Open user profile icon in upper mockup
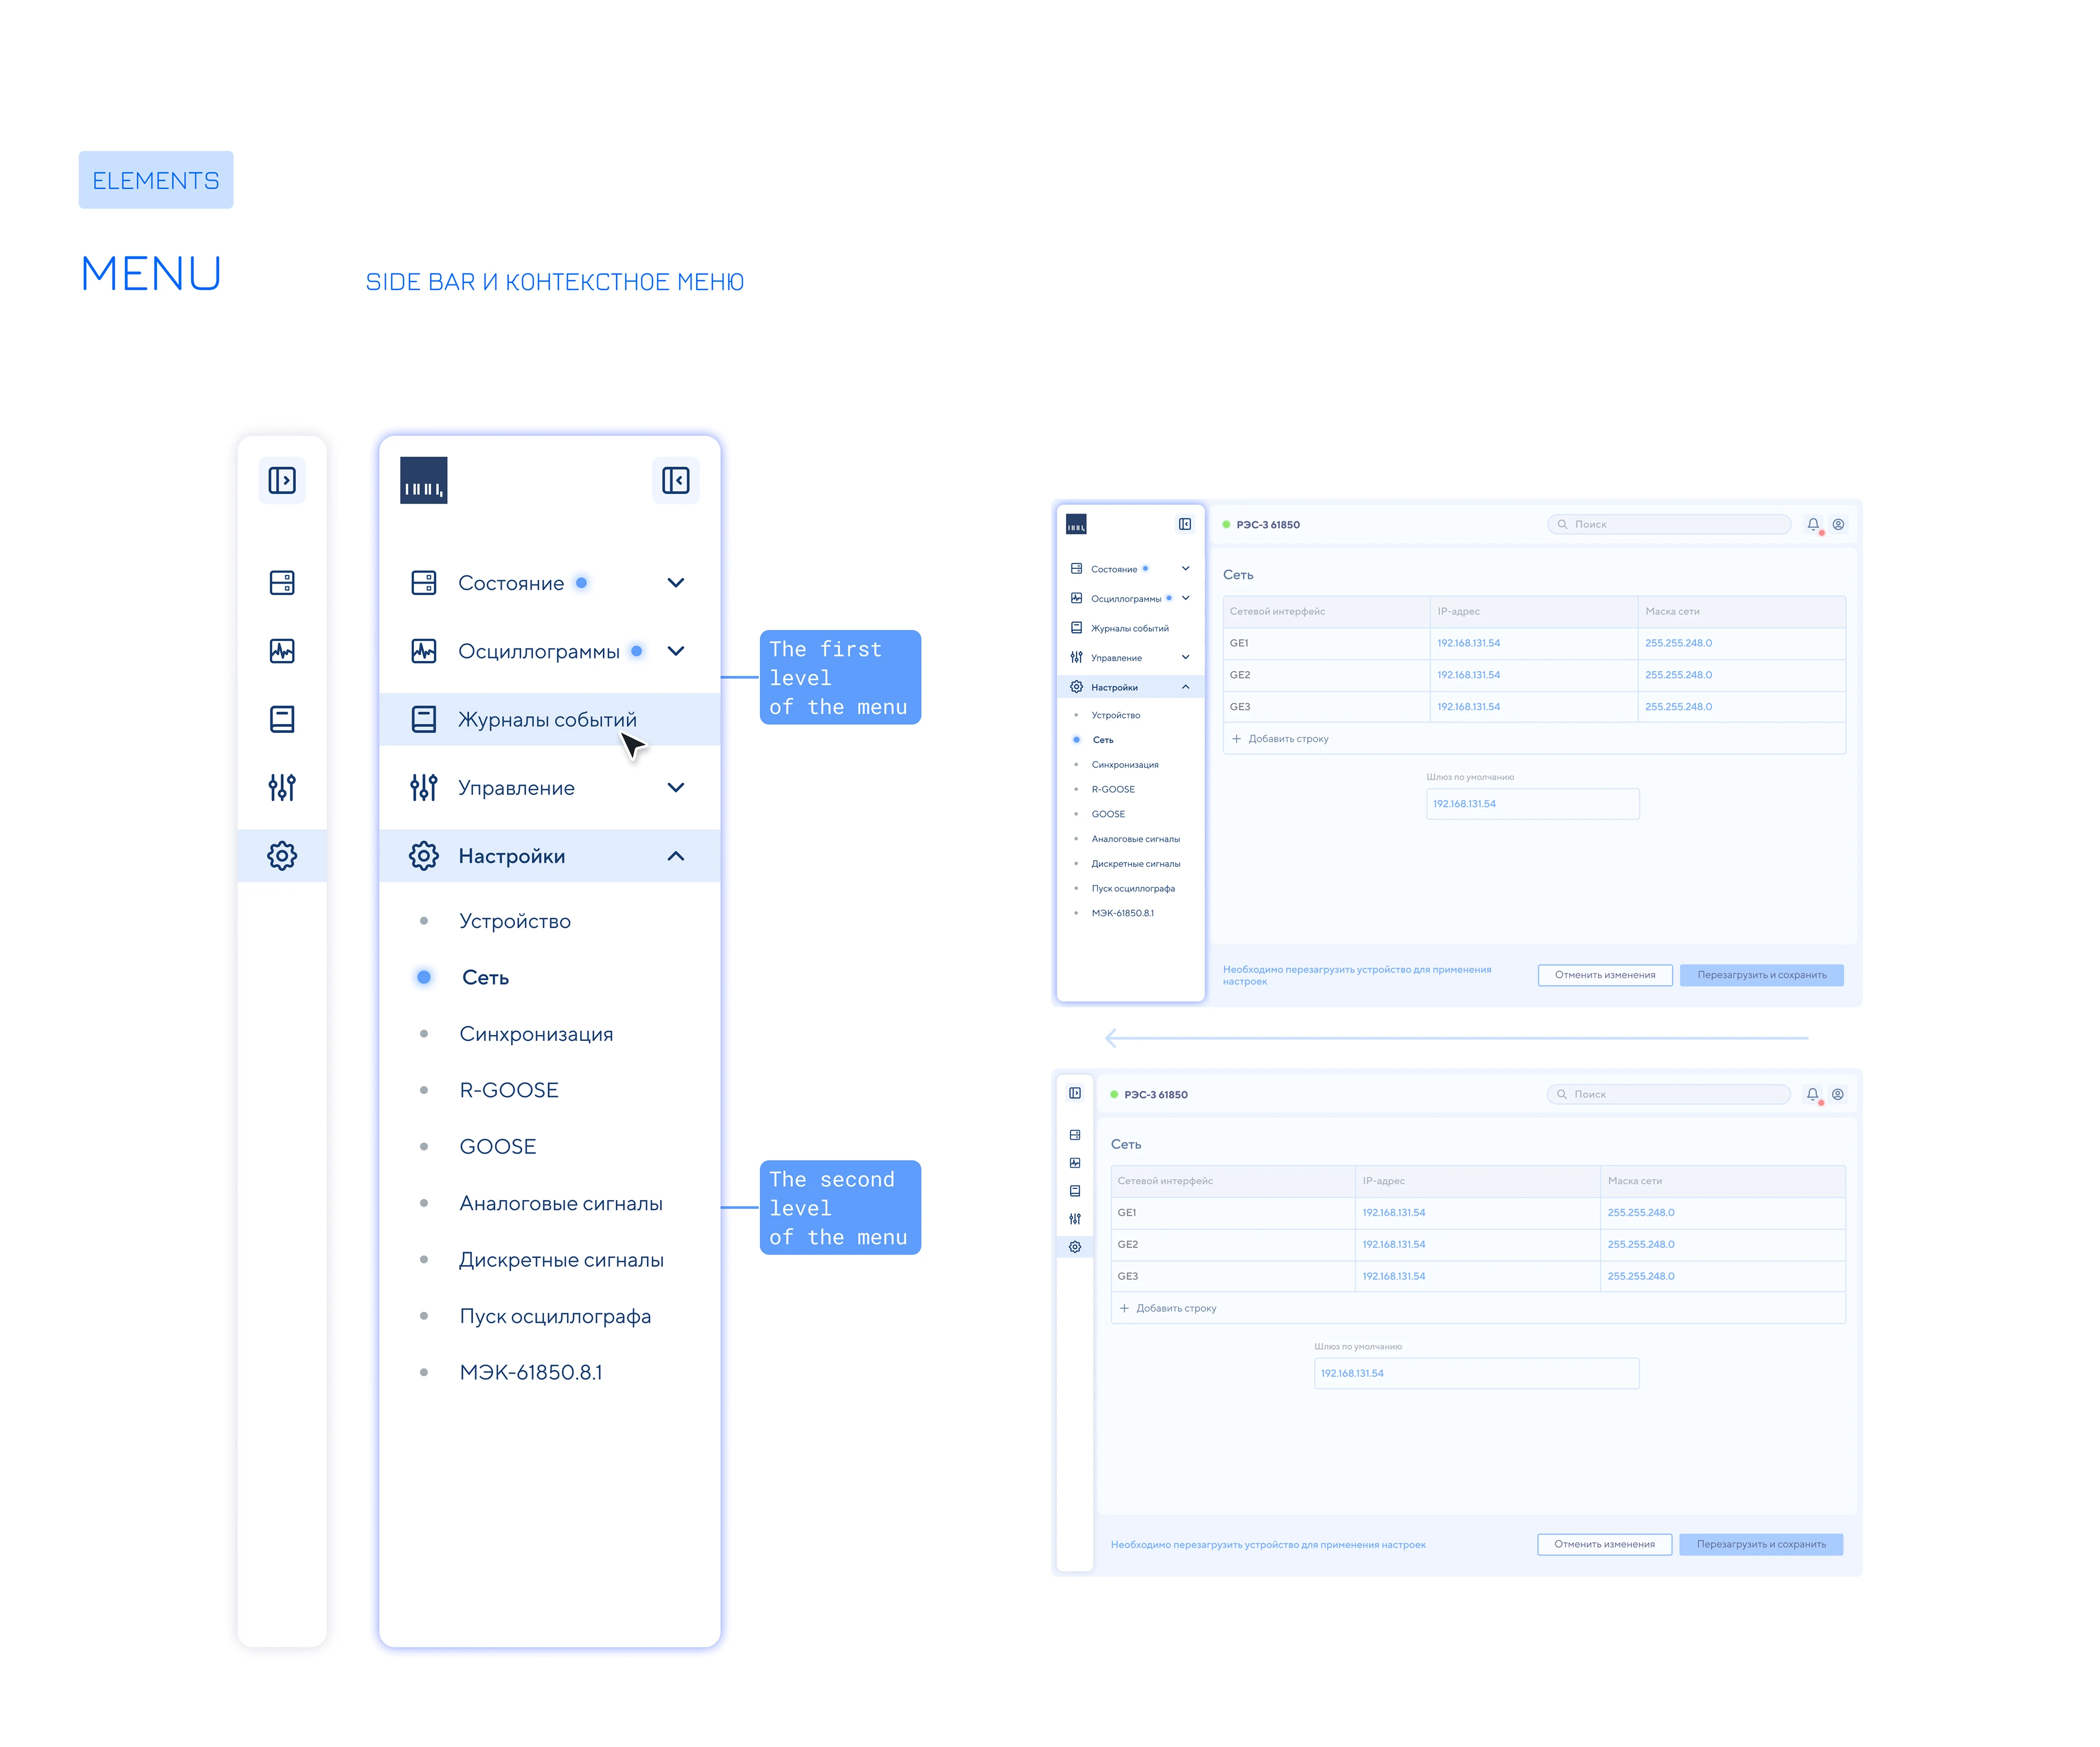 [1838, 524]
